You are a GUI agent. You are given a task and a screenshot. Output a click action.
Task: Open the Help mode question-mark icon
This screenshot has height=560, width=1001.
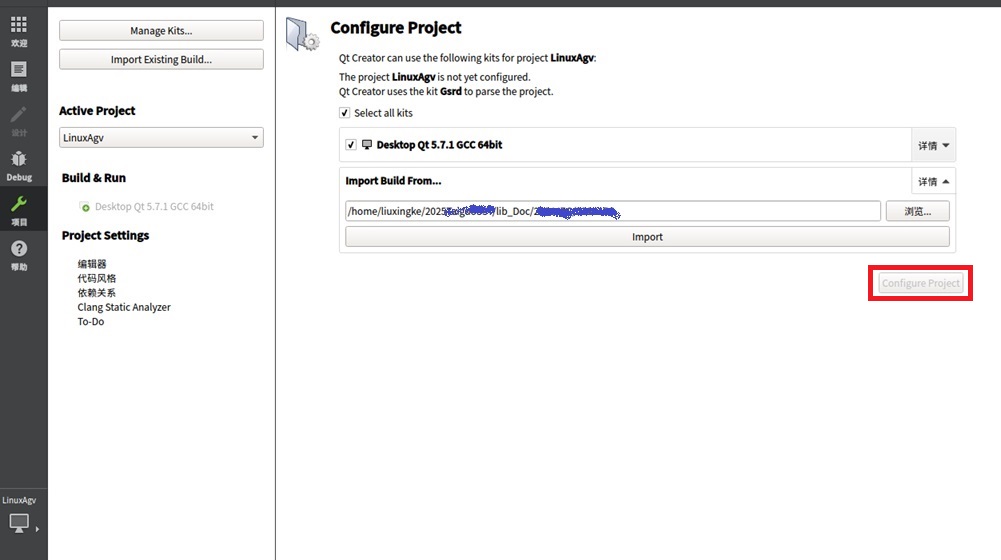[19, 248]
